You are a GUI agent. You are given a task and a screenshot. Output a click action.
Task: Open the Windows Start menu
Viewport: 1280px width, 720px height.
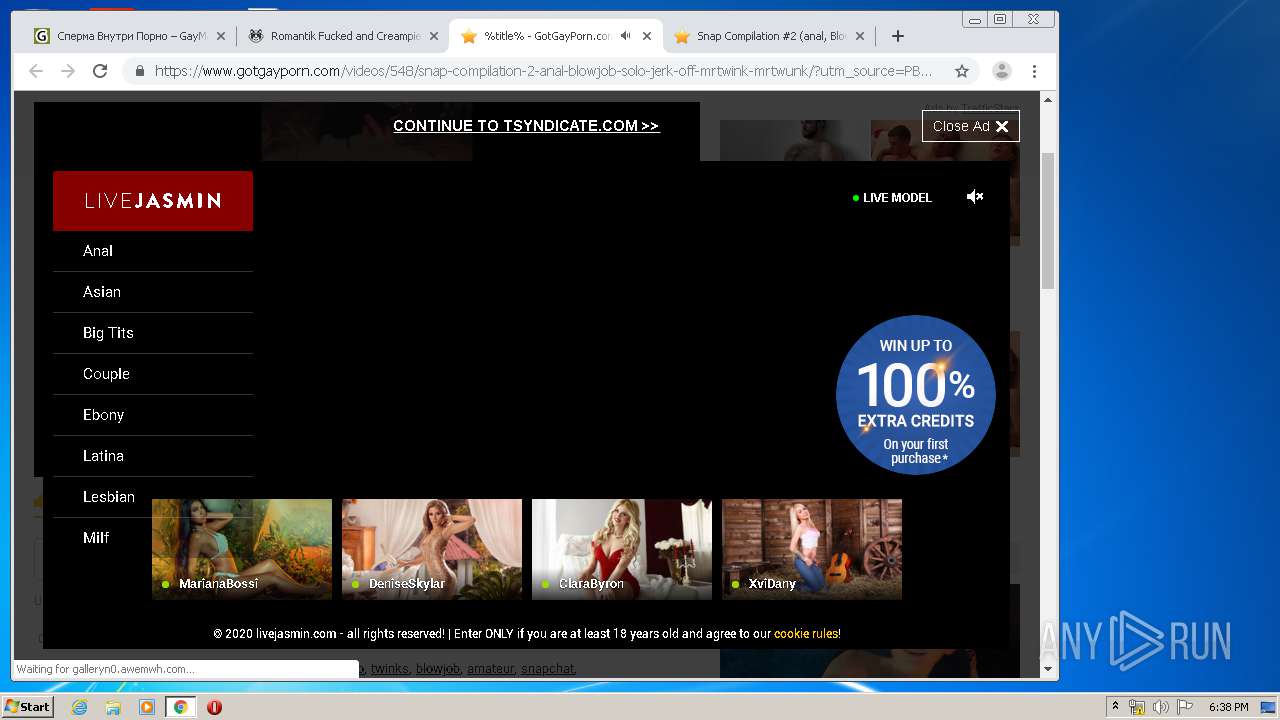click(x=28, y=707)
